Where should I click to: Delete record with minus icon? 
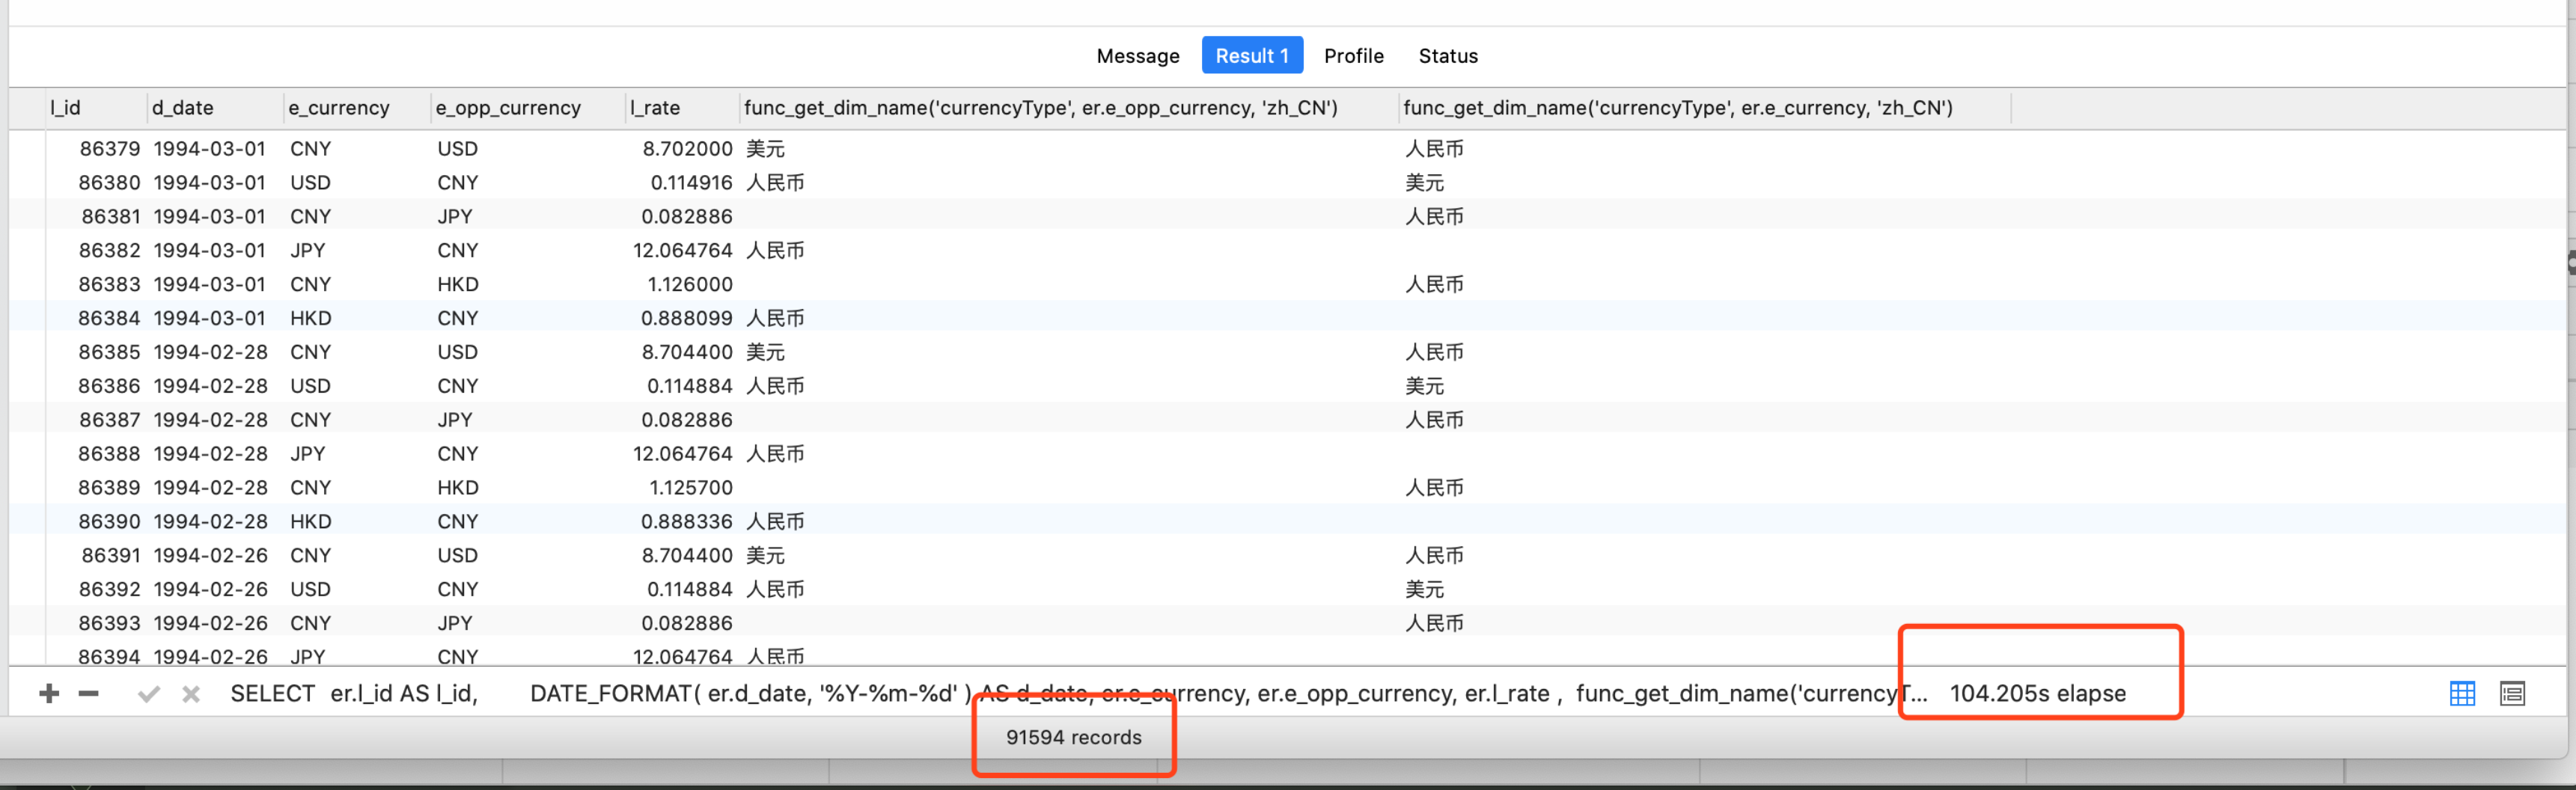(89, 693)
